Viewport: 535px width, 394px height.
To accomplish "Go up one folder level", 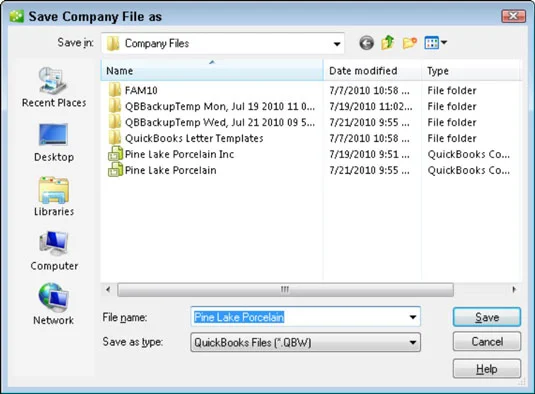I will tap(388, 43).
